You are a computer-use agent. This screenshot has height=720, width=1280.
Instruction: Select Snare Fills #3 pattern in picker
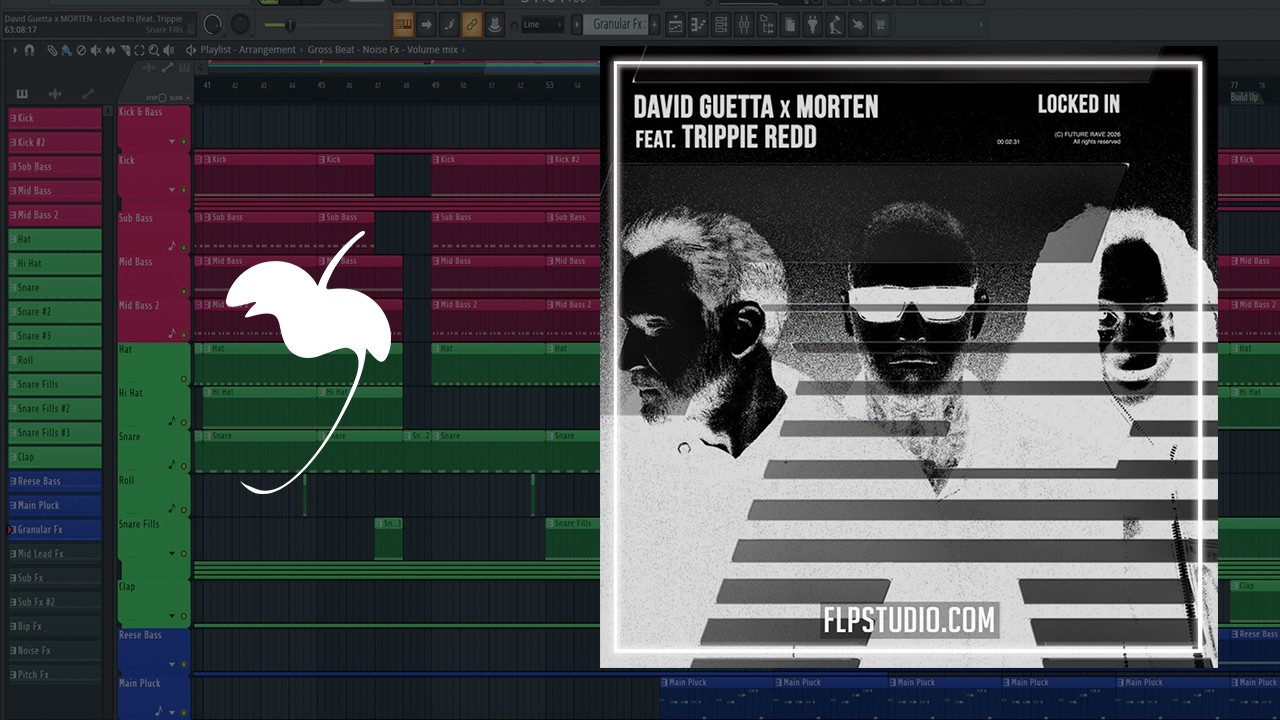click(x=55, y=433)
